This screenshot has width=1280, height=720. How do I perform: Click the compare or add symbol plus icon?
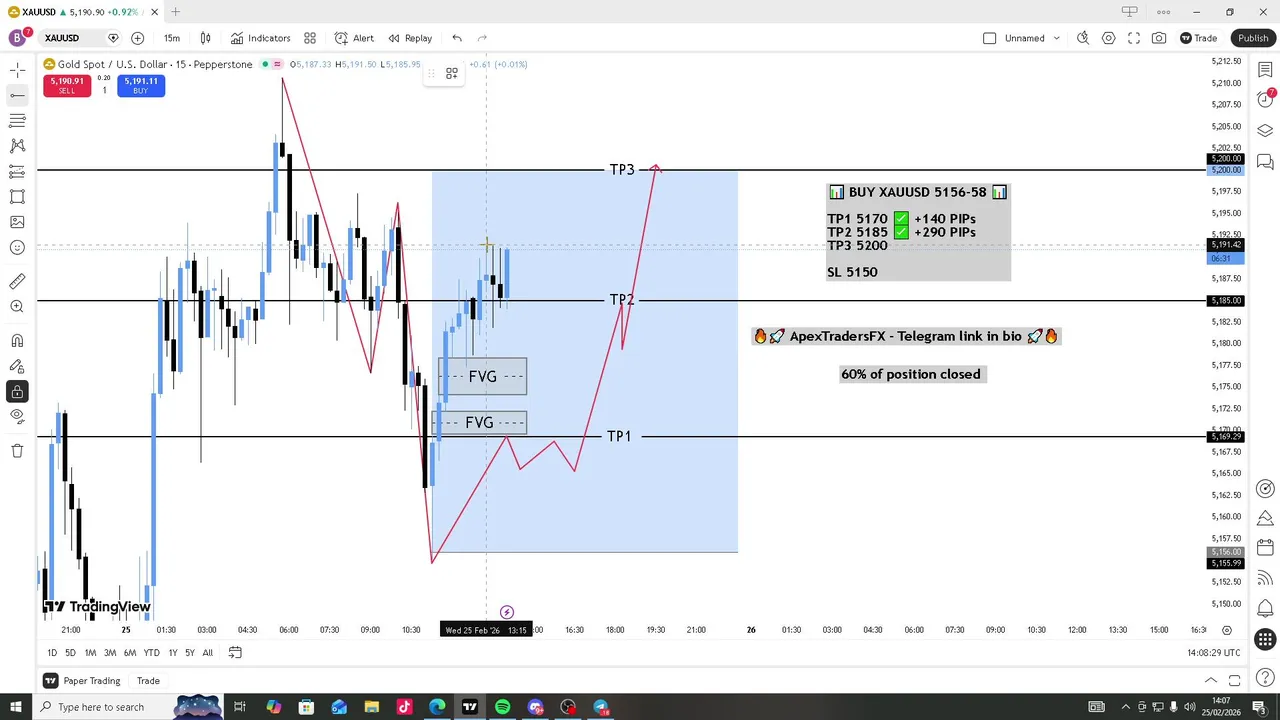(138, 38)
